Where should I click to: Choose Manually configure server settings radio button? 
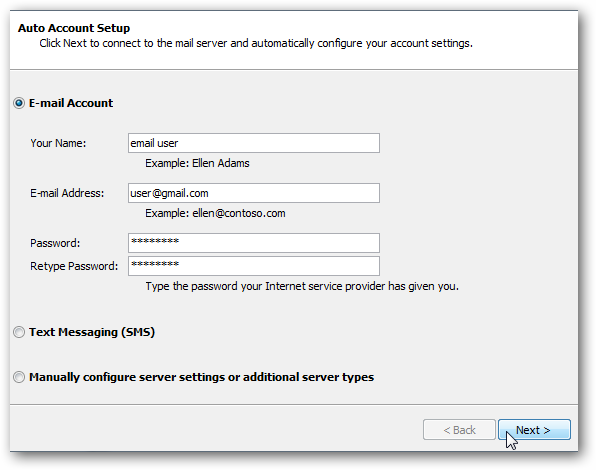point(19,377)
